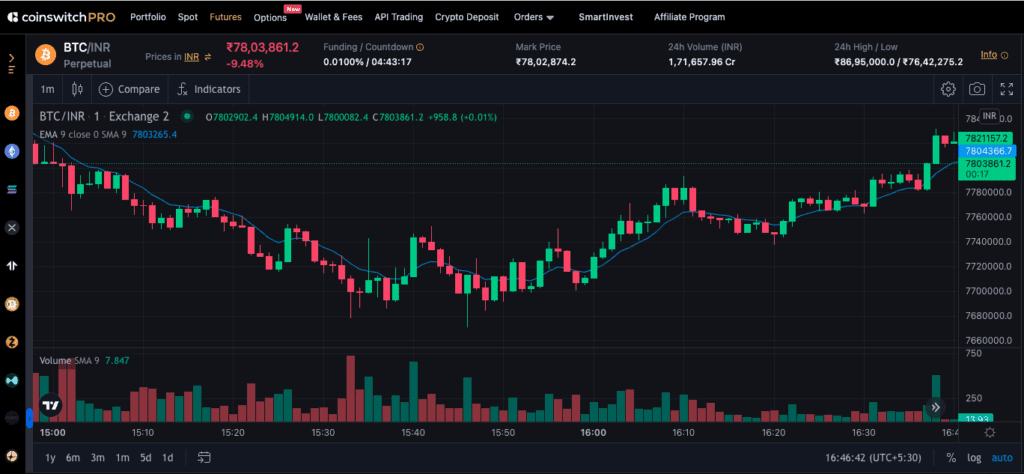Click the 16:00 time axis label
This screenshot has height=474, width=1024.
[593, 432]
